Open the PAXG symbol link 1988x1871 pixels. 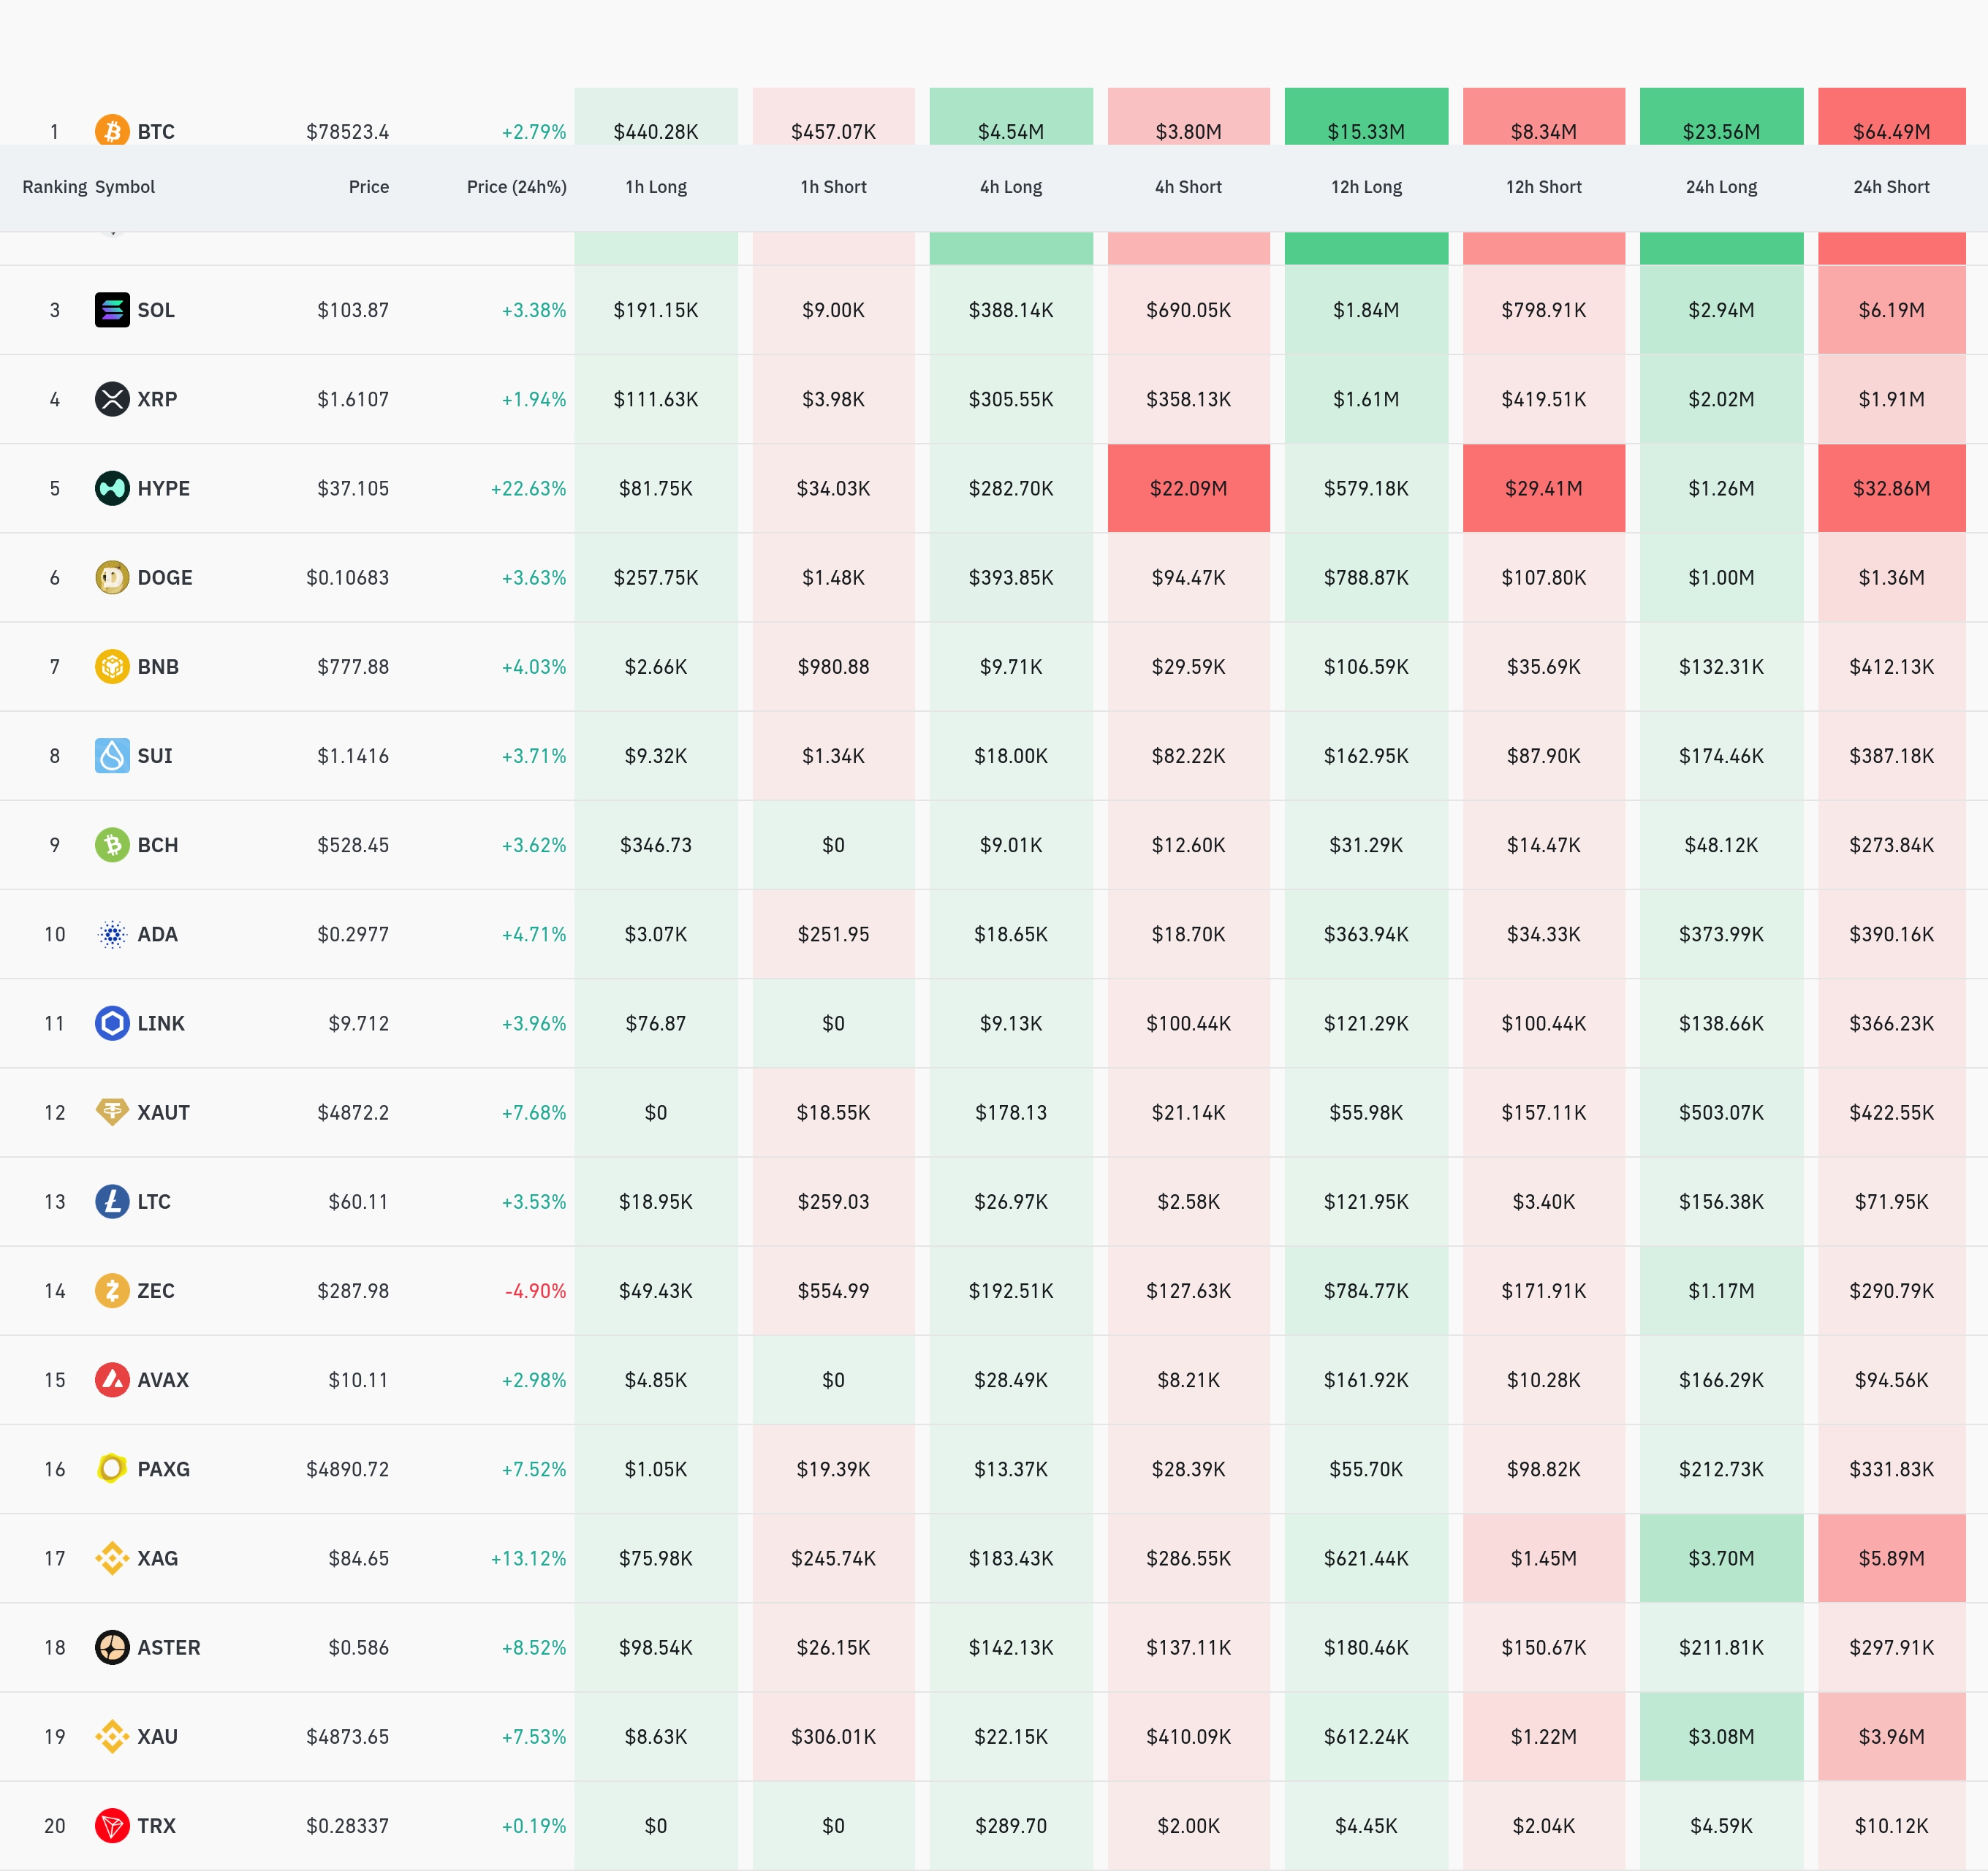[163, 1469]
